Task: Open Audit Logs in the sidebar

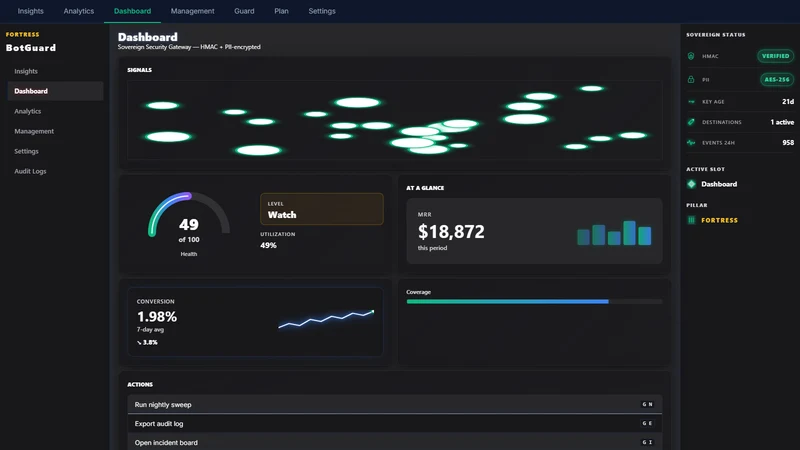Action: click(x=55, y=171)
